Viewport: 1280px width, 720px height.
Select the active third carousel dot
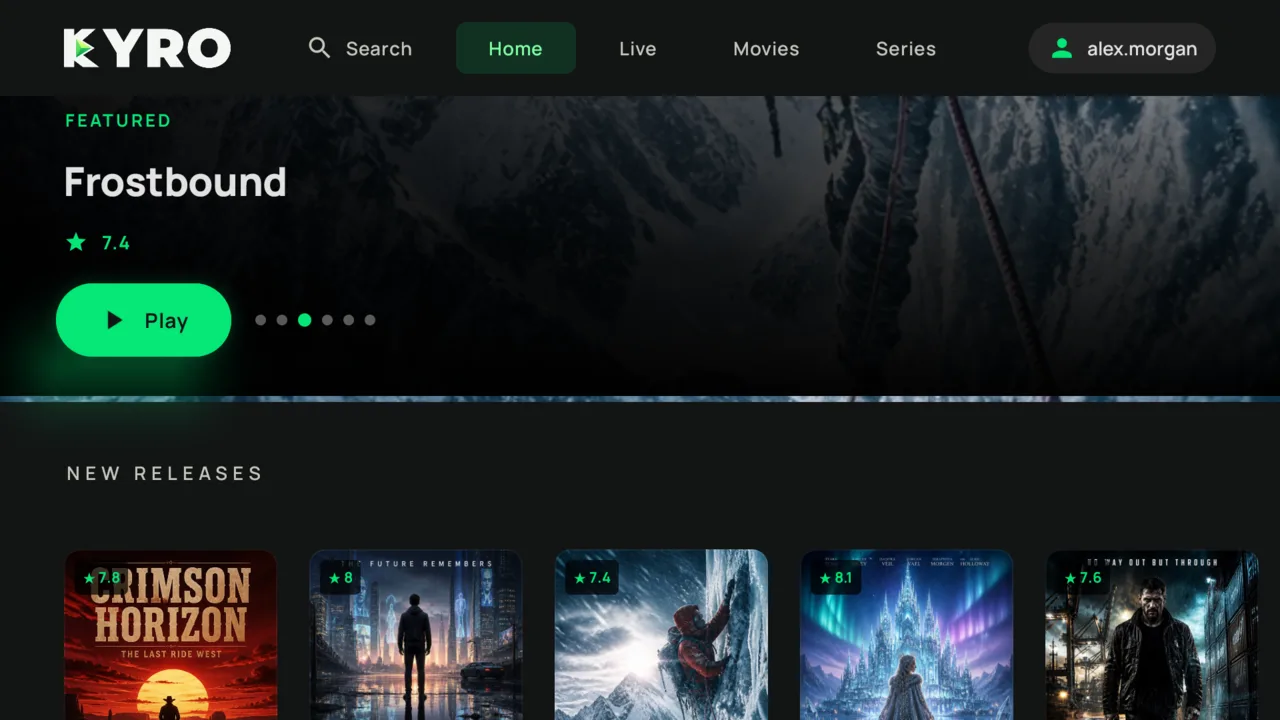[305, 320]
